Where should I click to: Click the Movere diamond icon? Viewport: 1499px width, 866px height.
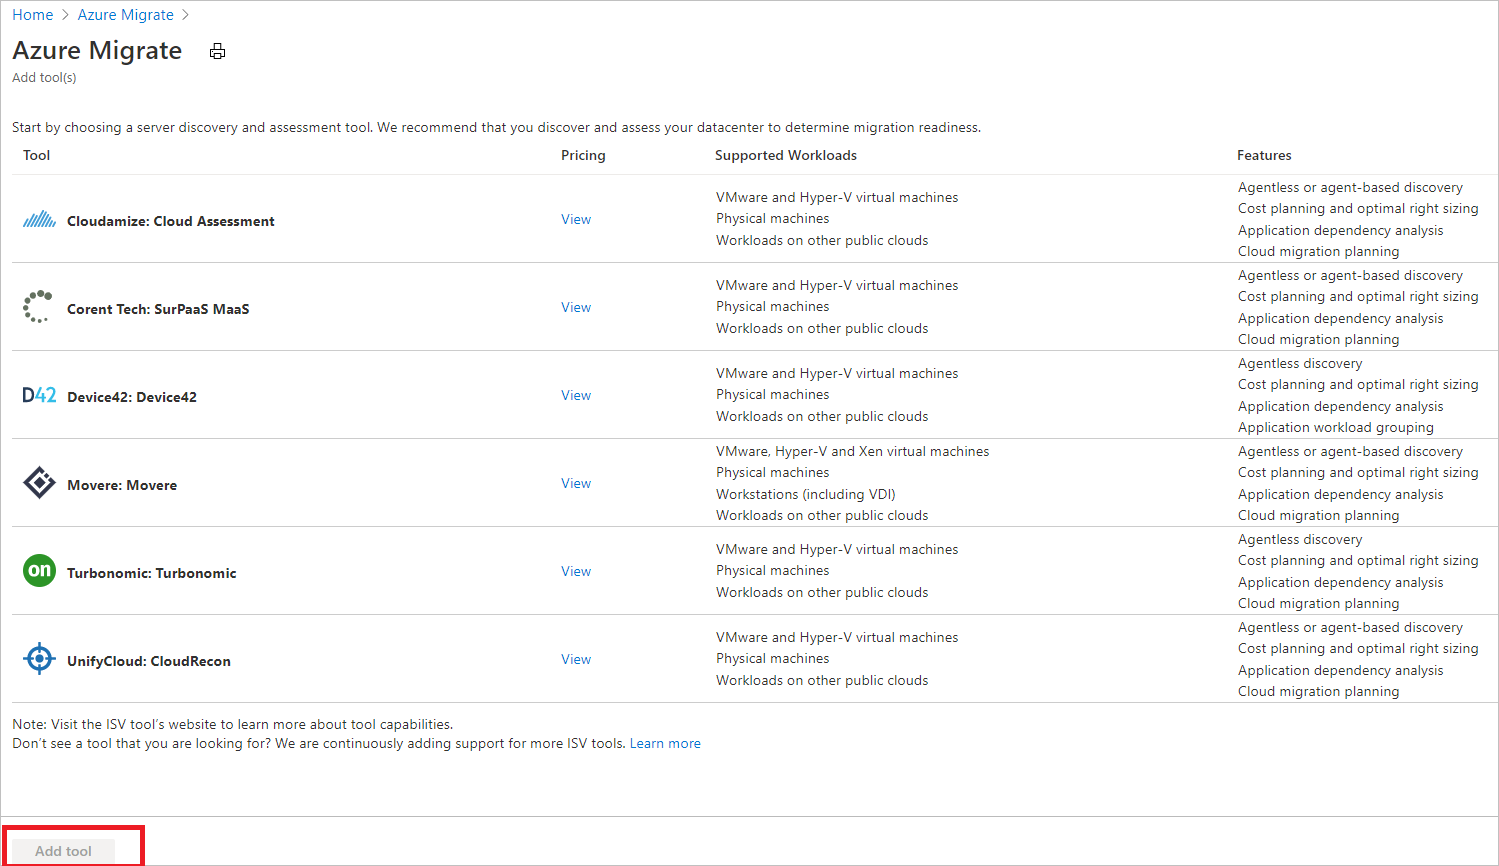(x=39, y=483)
